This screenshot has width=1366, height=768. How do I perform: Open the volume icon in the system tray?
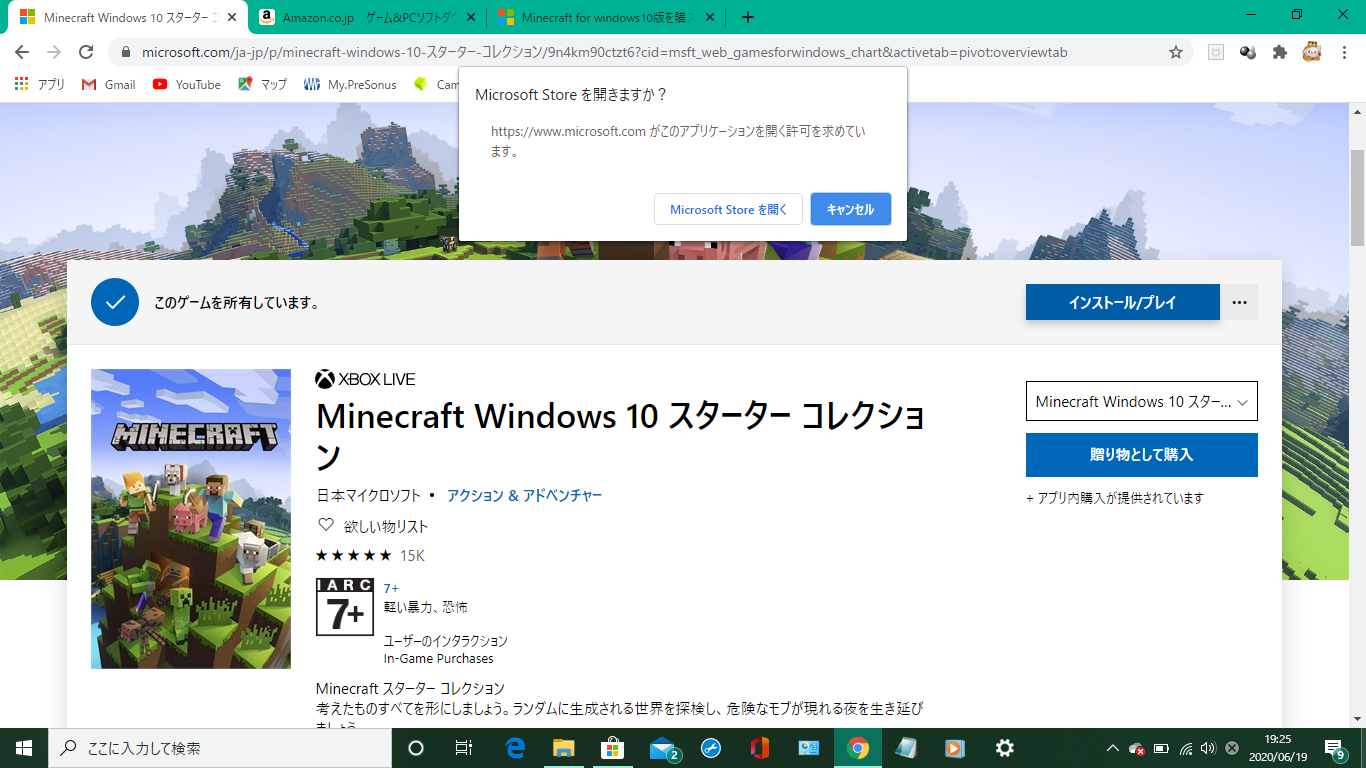(1208, 748)
